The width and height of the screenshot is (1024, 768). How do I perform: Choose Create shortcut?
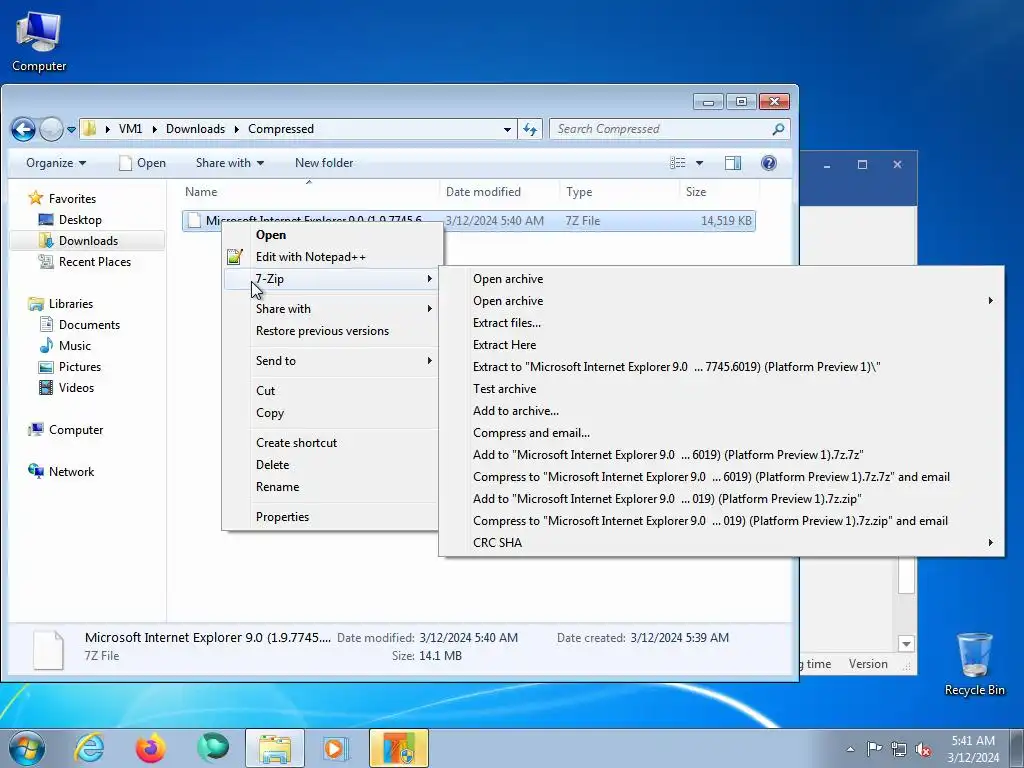pos(332,443)
